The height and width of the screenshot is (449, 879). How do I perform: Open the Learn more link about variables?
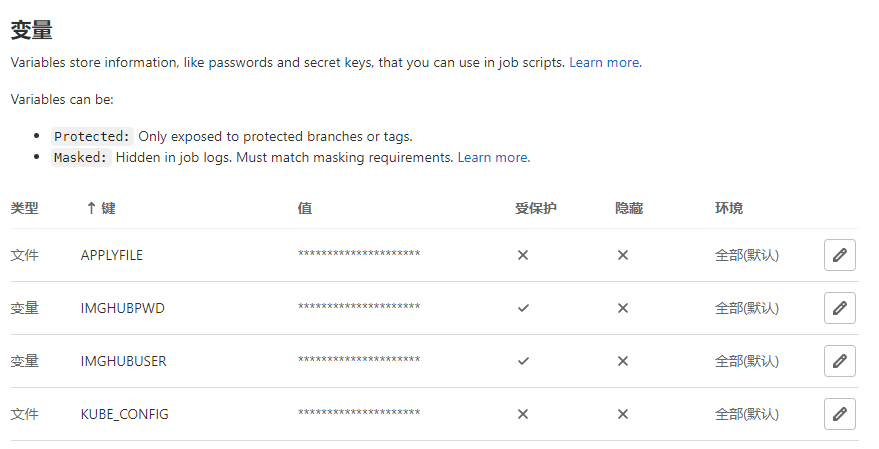(x=604, y=62)
